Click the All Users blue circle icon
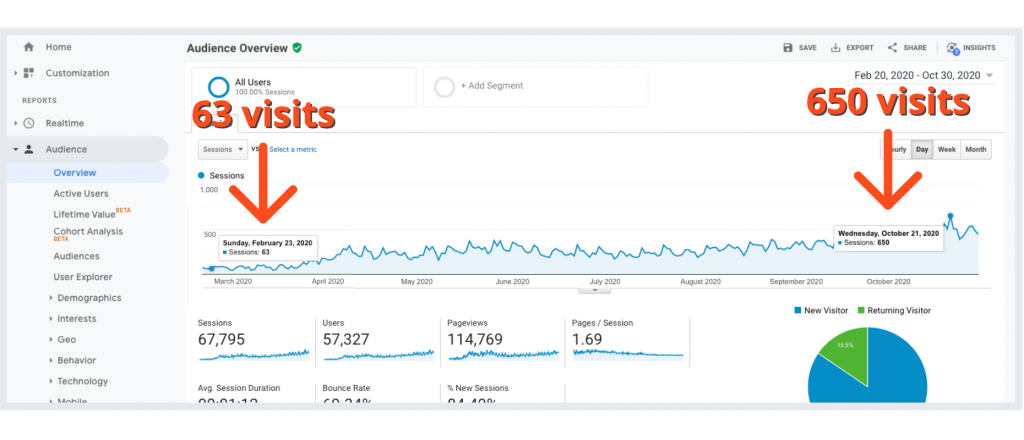The height and width of the screenshot is (440, 1024). pyautogui.click(x=219, y=87)
